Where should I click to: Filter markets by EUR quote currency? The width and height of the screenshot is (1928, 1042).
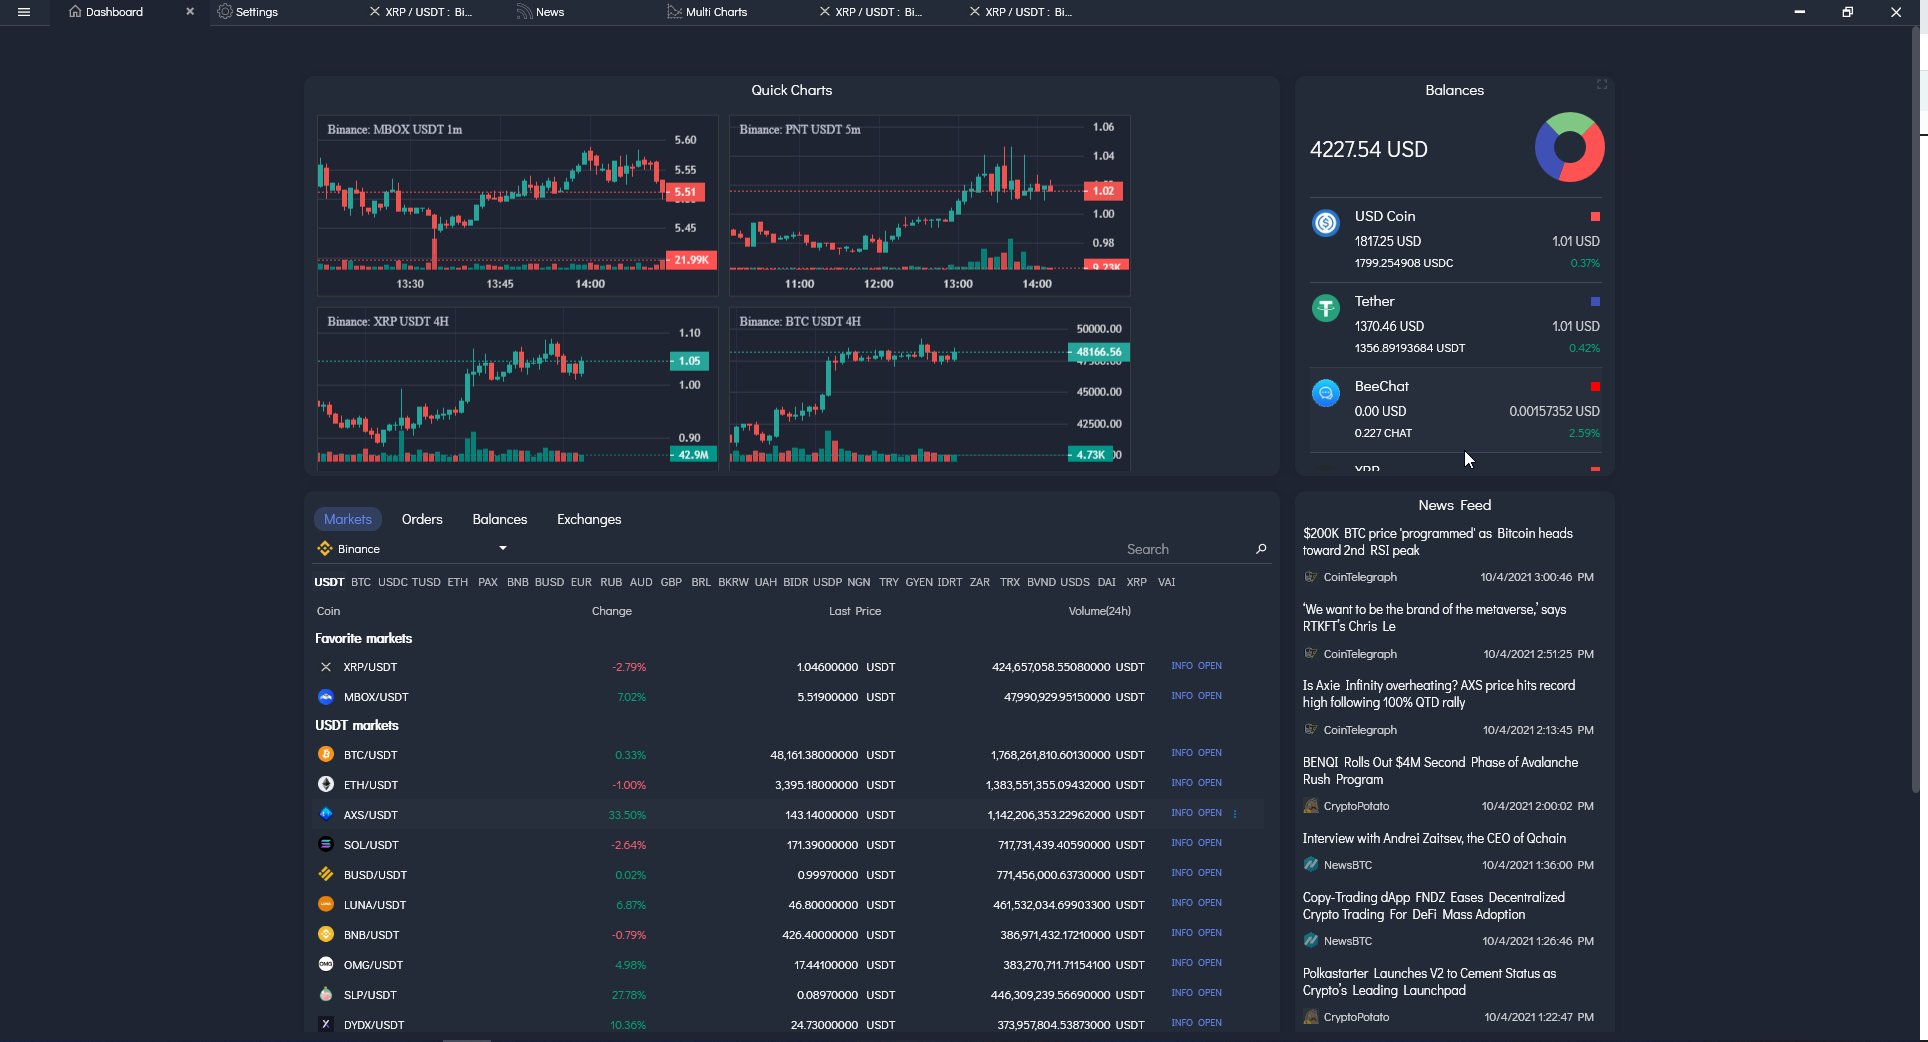[x=581, y=582]
